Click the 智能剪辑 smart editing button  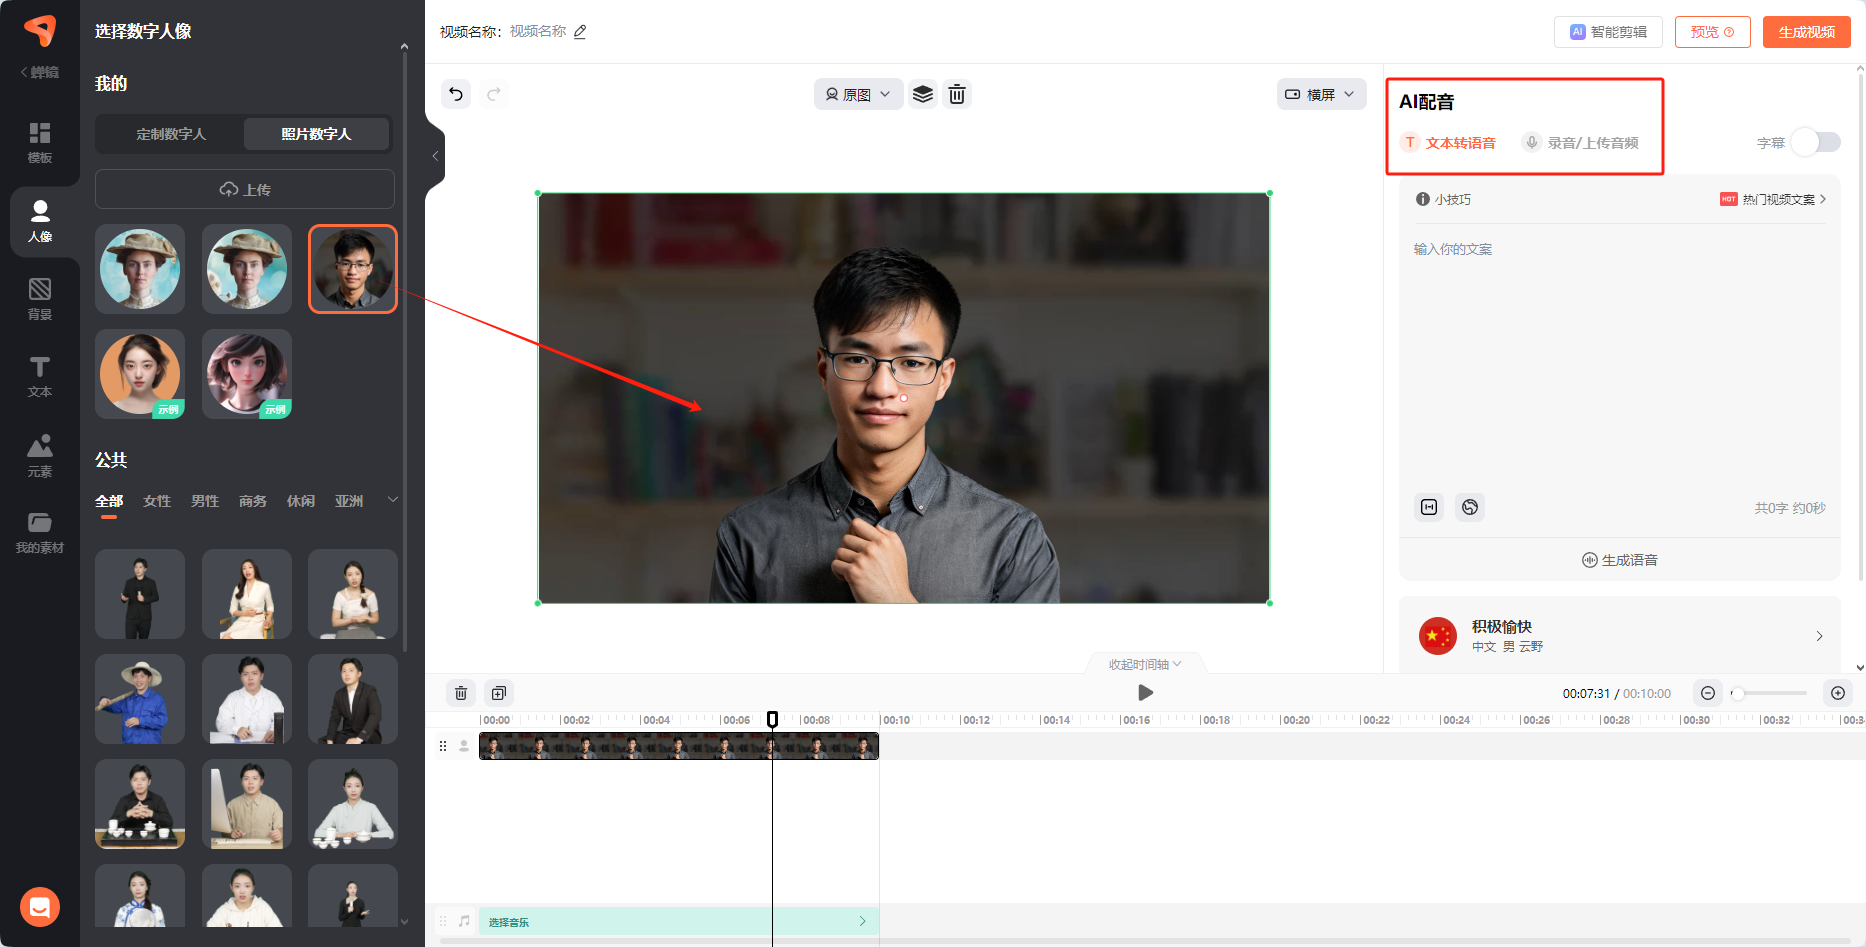click(1608, 32)
